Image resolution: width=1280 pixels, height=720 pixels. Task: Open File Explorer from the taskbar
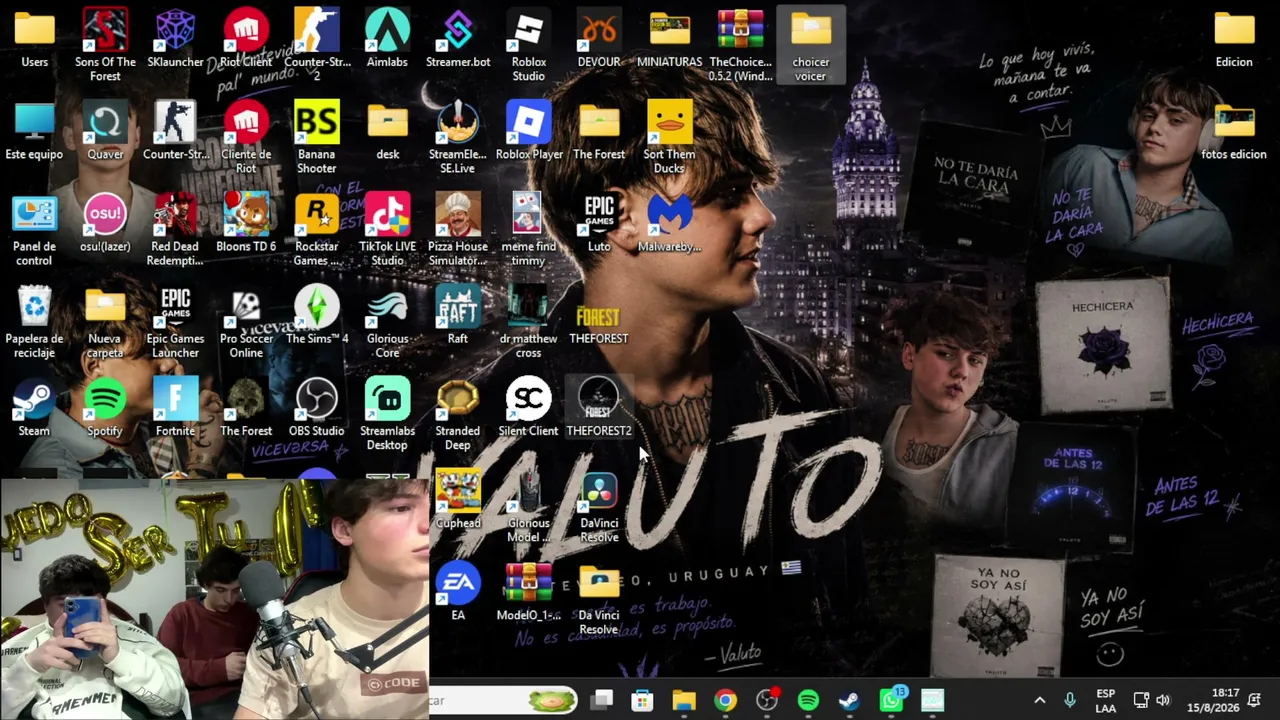684,700
